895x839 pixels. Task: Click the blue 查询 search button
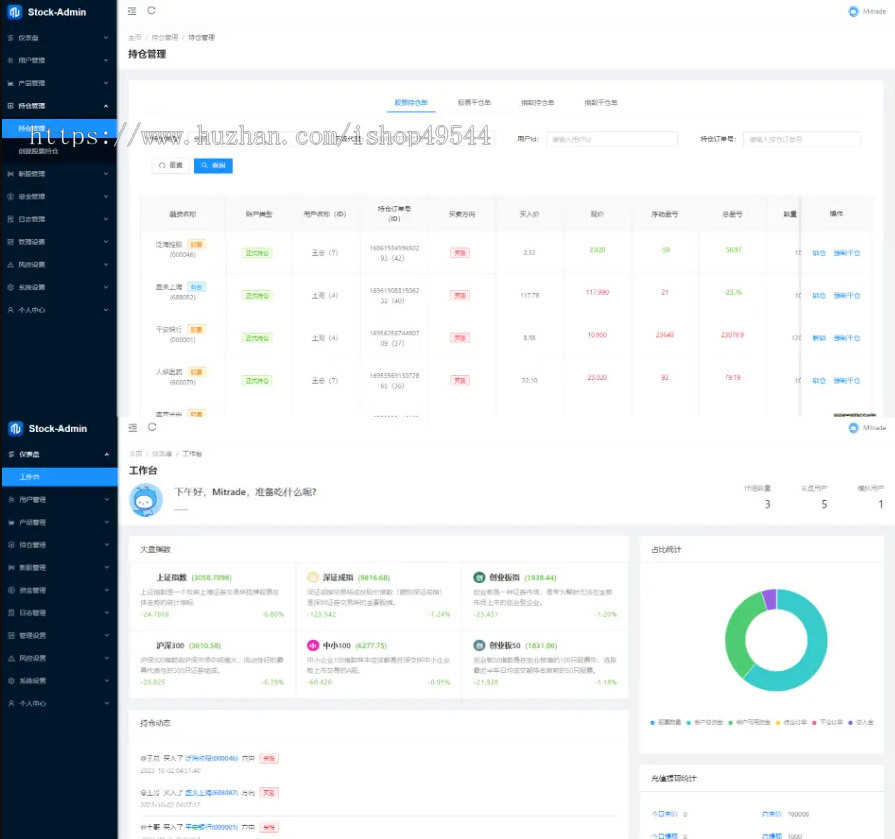click(x=213, y=166)
